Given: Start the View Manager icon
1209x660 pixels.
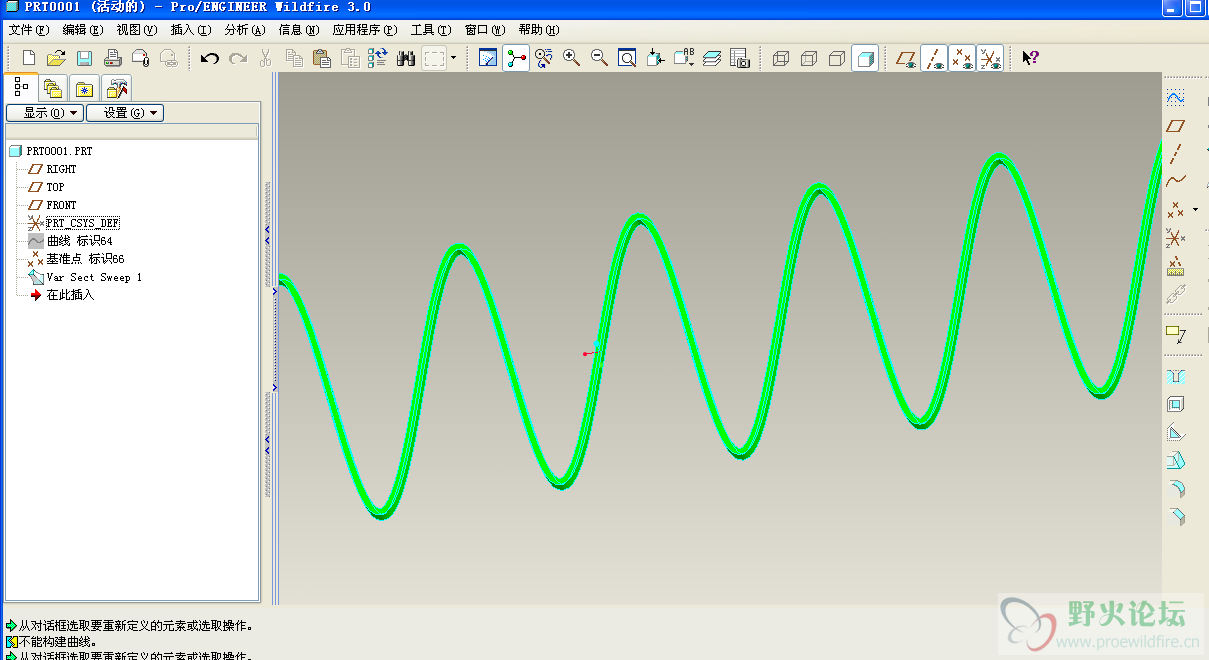Looking at the screenshot, I should tap(740, 58).
